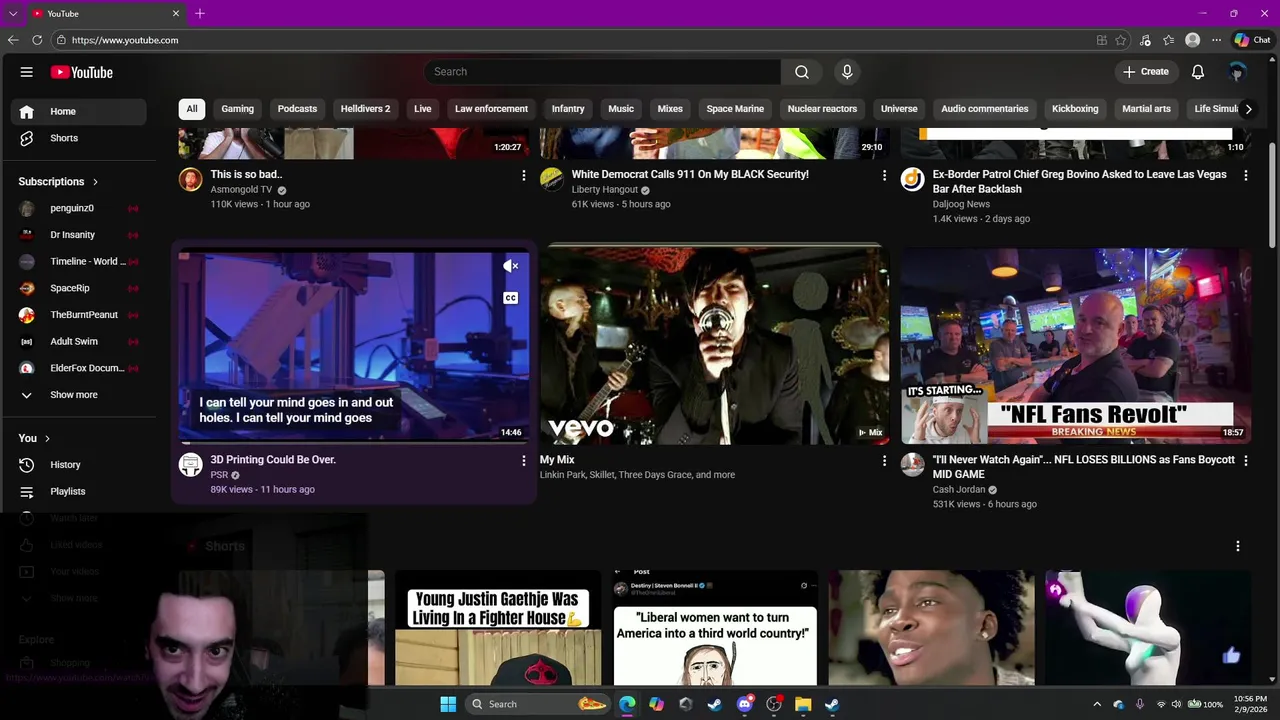Open File Explorer from taskbar
This screenshot has height=720, width=1280.
point(803,704)
